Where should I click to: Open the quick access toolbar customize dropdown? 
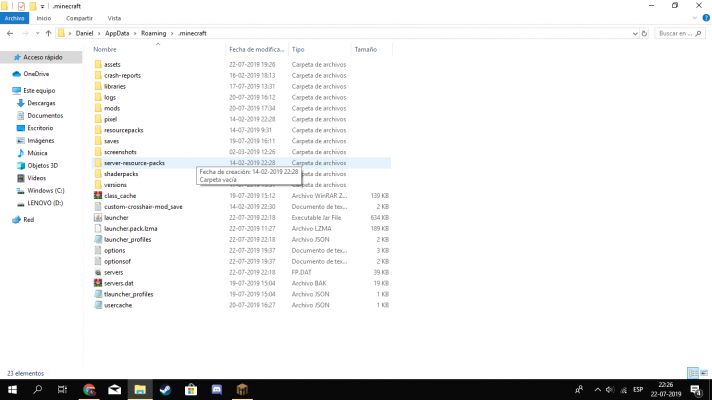coord(42,6)
